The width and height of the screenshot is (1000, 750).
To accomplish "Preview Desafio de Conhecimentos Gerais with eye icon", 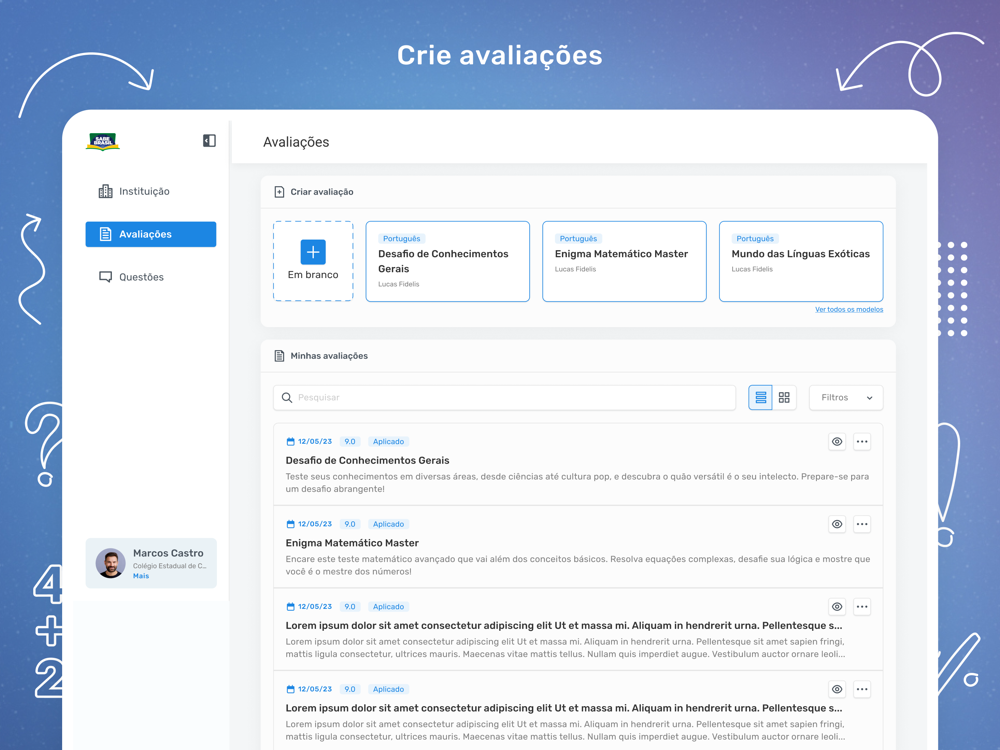I will coord(837,441).
